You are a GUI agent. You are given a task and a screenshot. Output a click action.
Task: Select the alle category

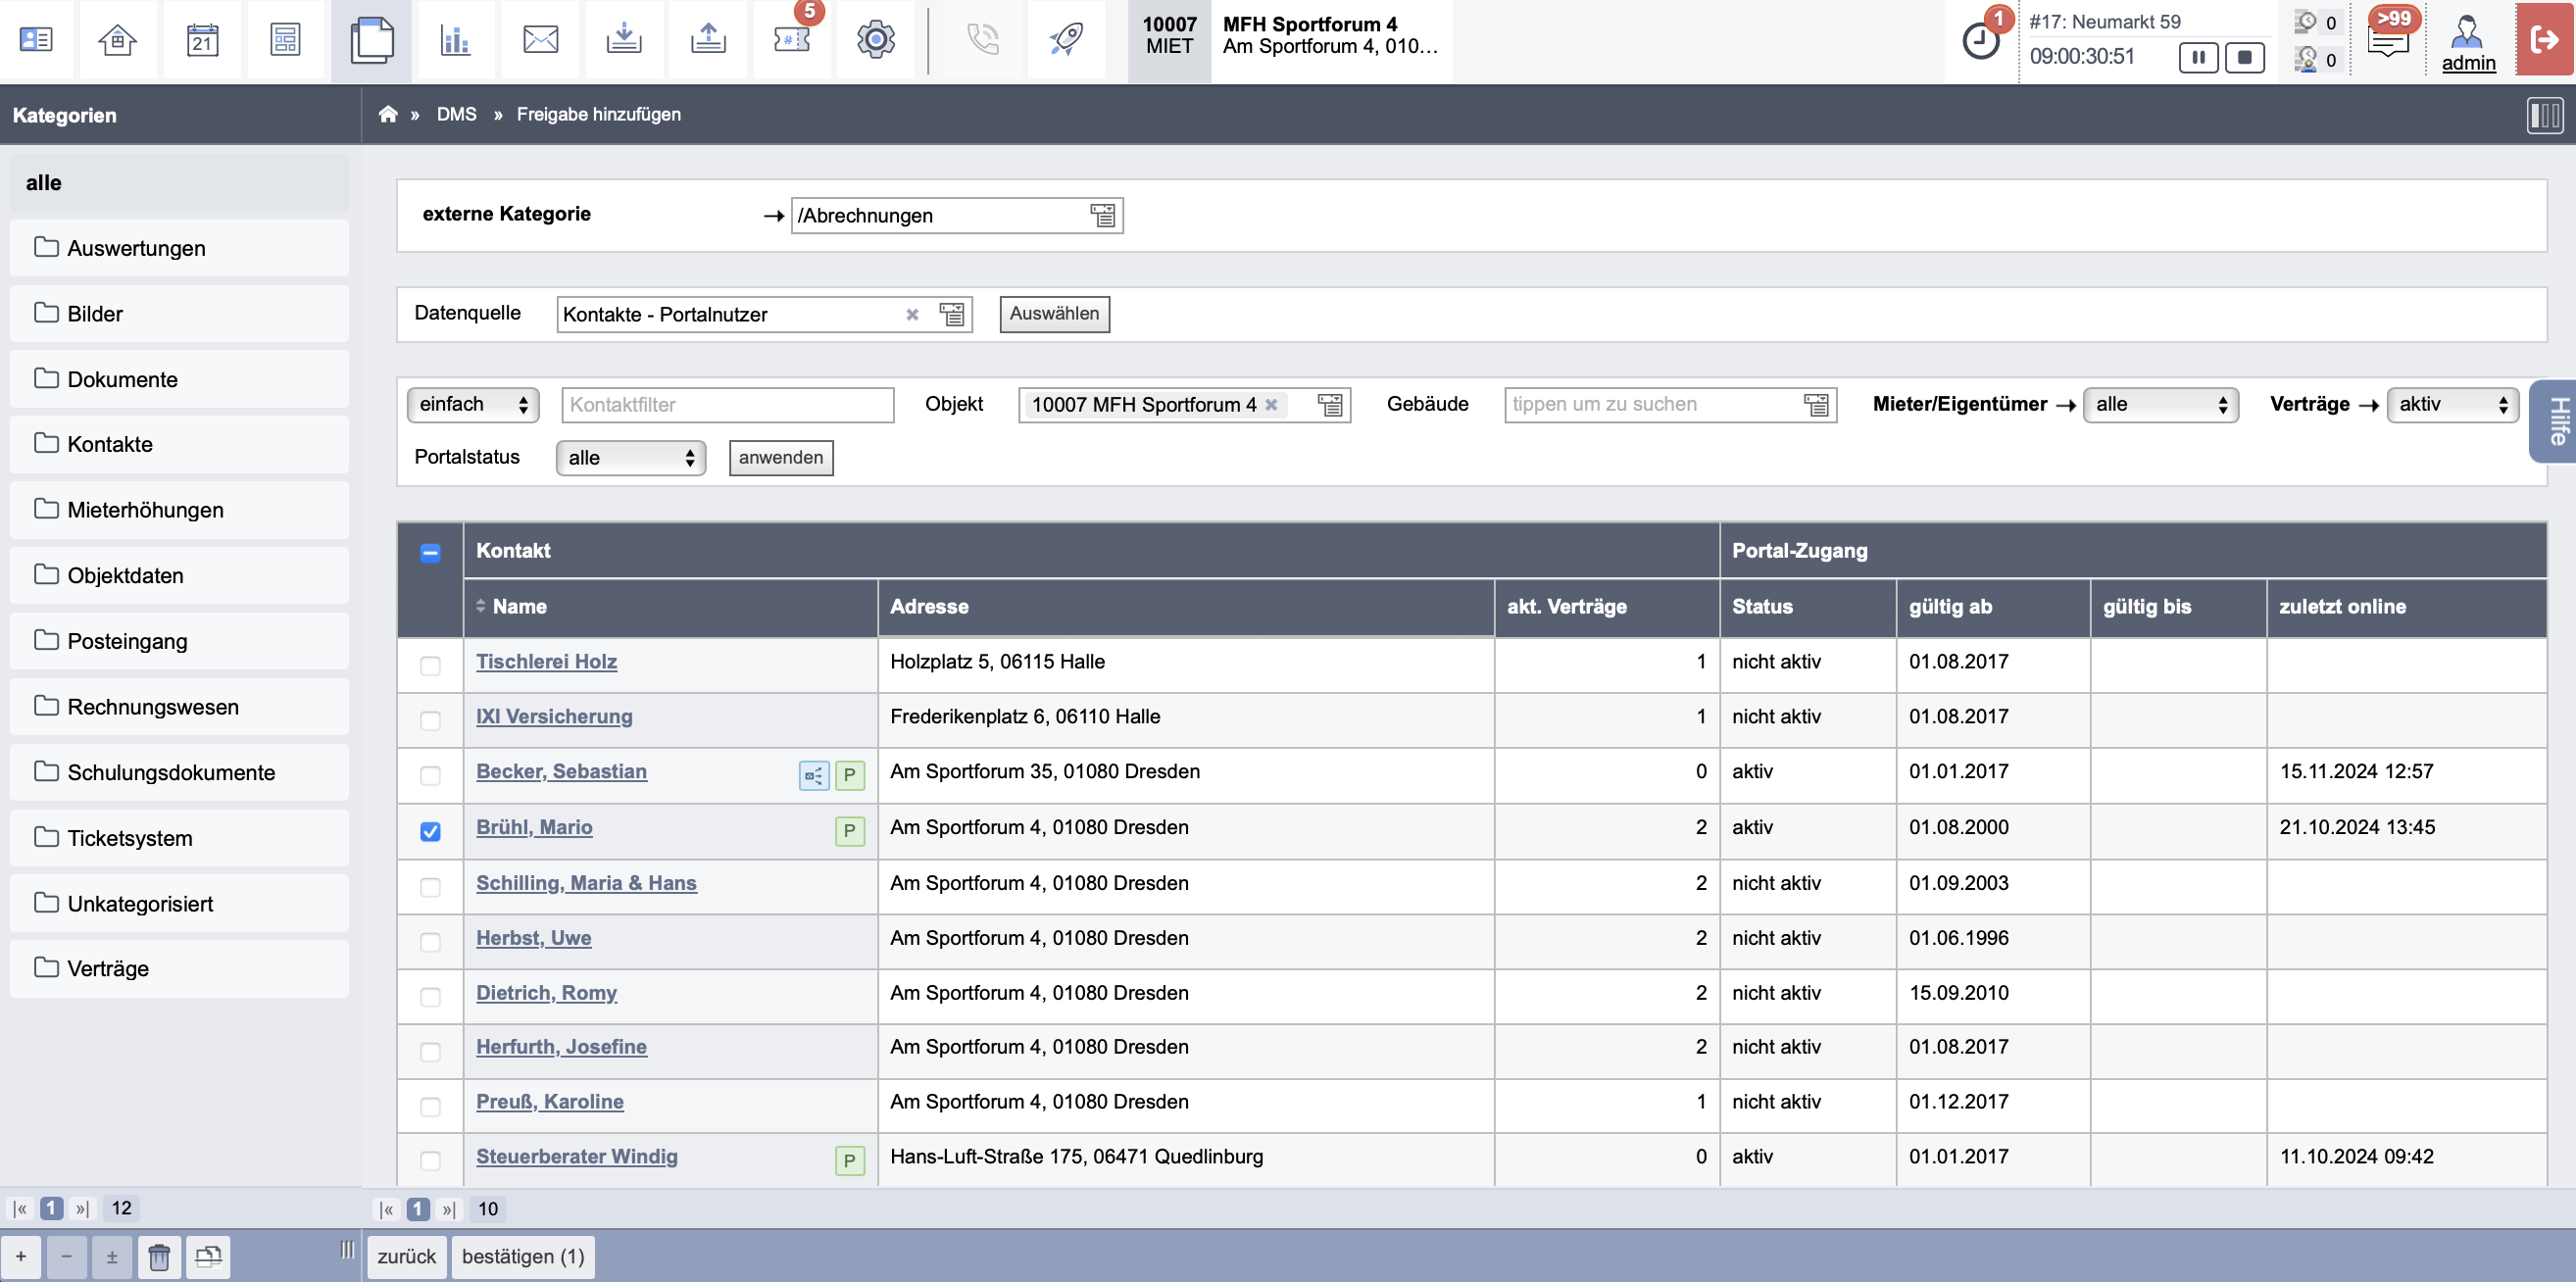click(179, 183)
